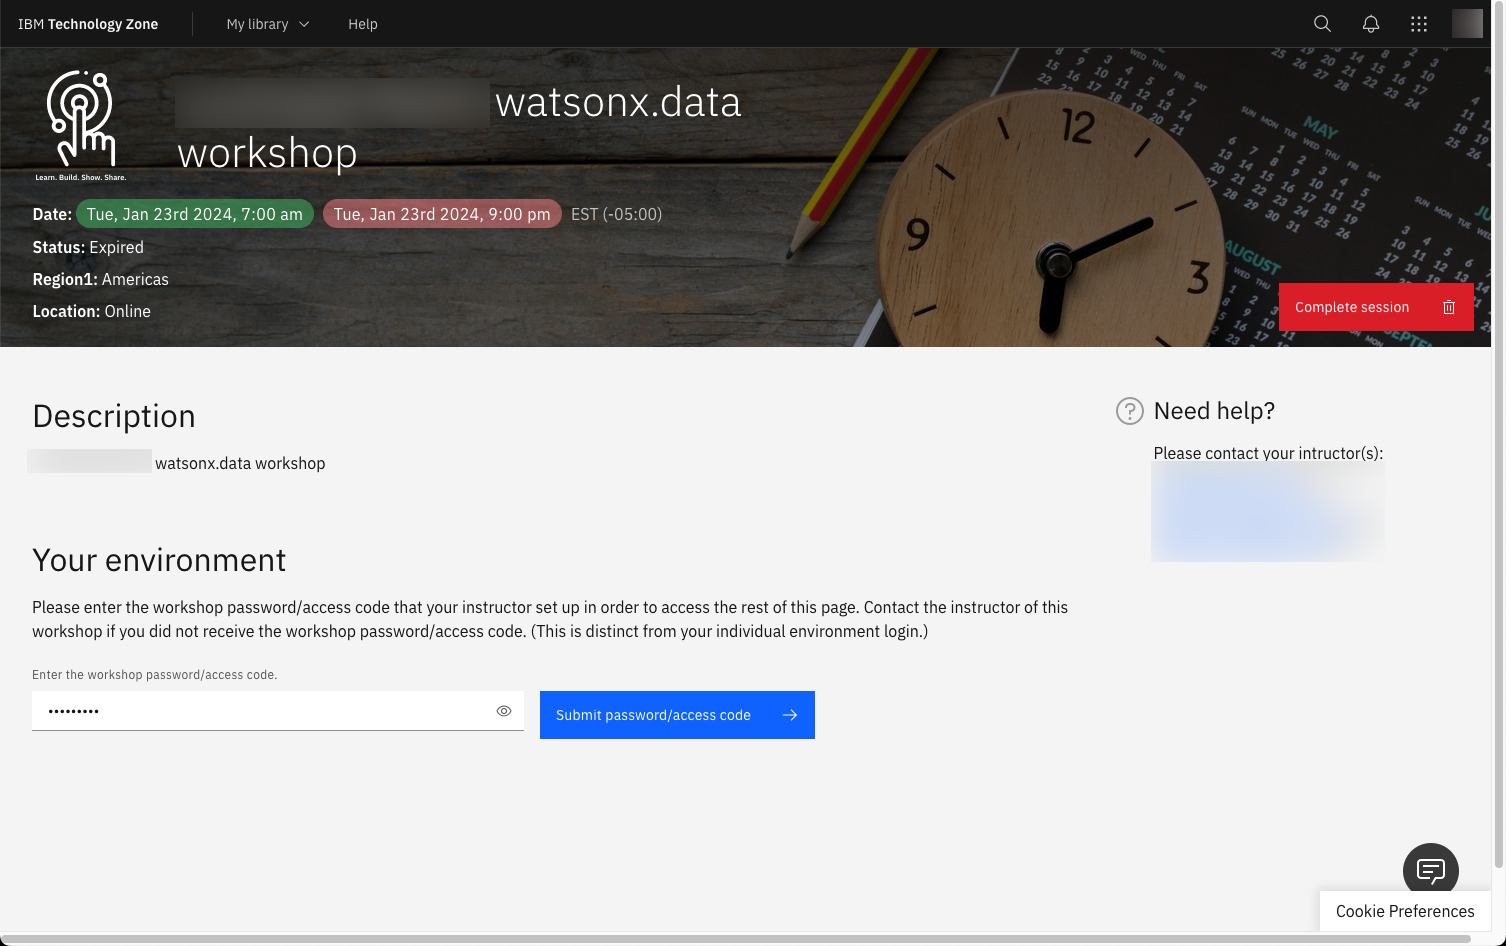Click the start date tag 7:00 am
The image size is (1506, 946).
click(x=195, y=214)
